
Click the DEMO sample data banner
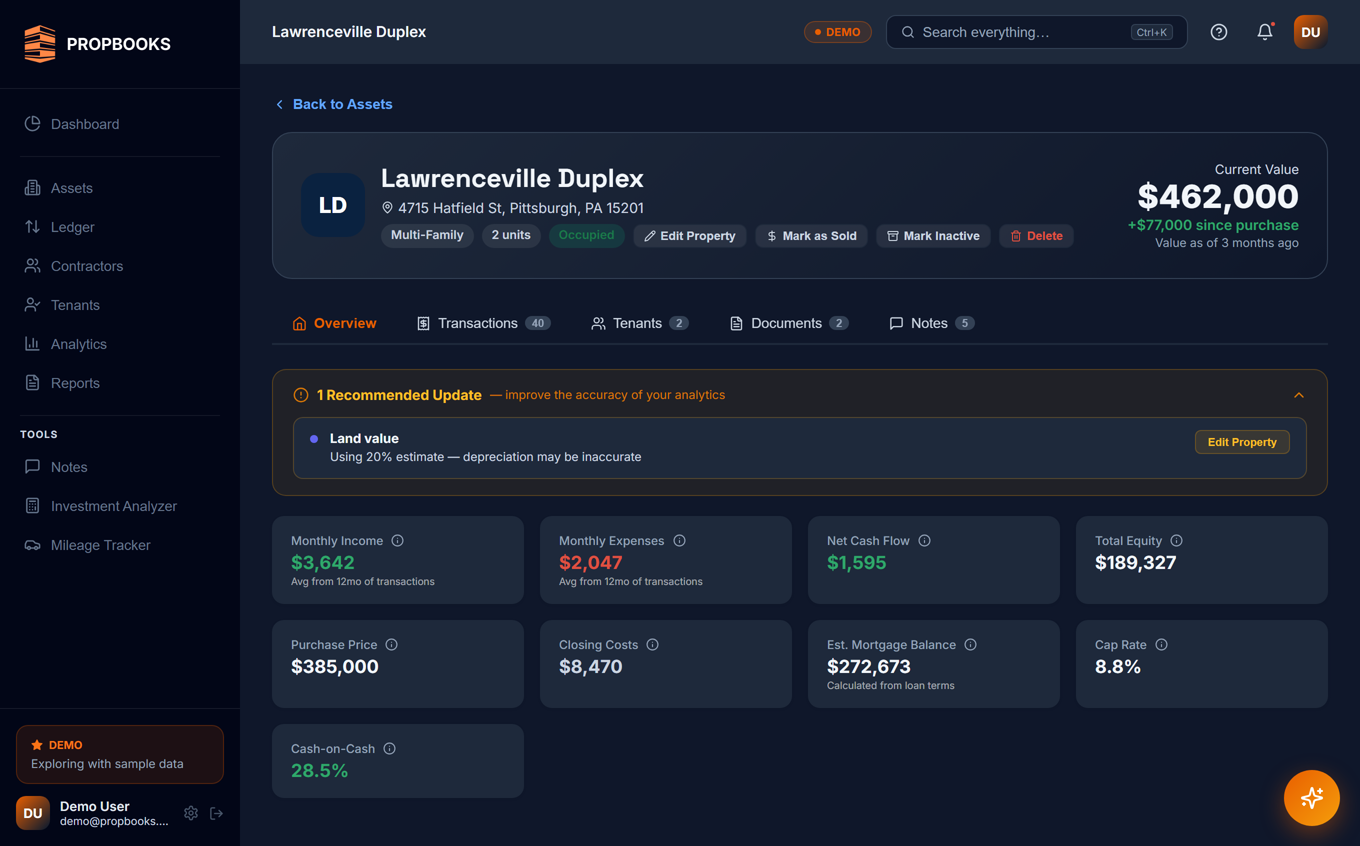coord(120,754)
